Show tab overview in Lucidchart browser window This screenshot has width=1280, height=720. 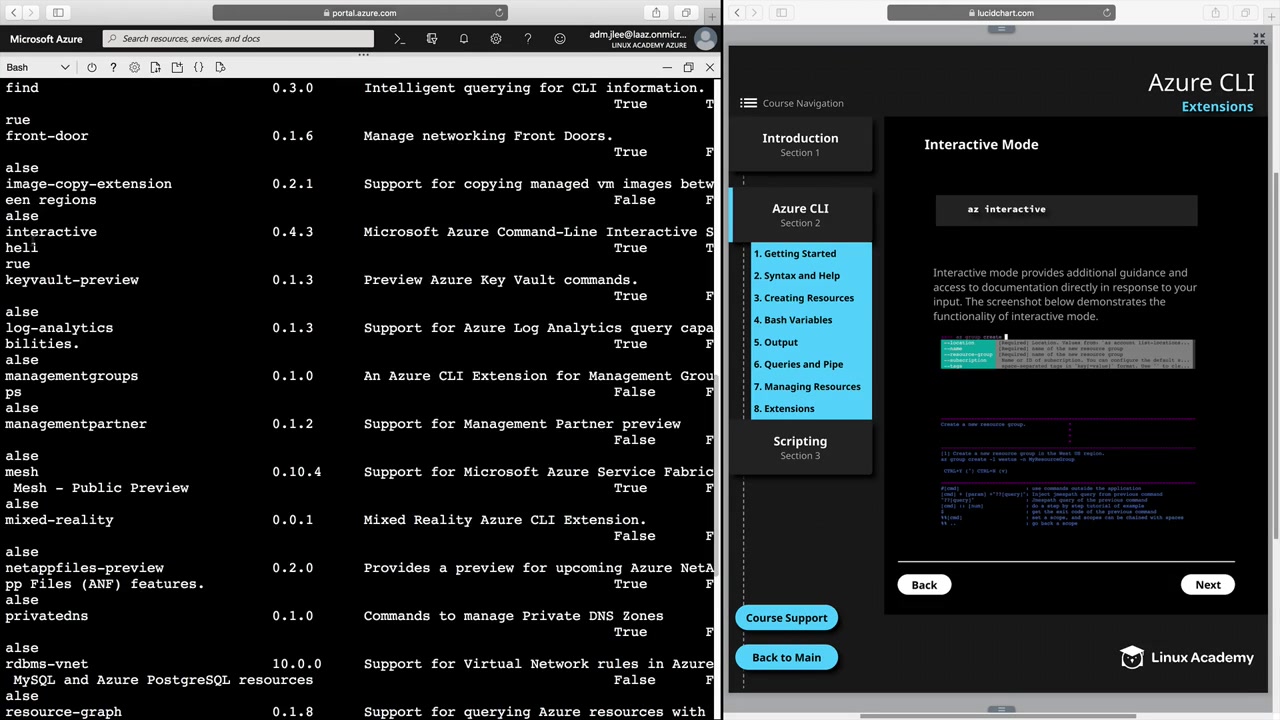click(x=1245, y=13)
